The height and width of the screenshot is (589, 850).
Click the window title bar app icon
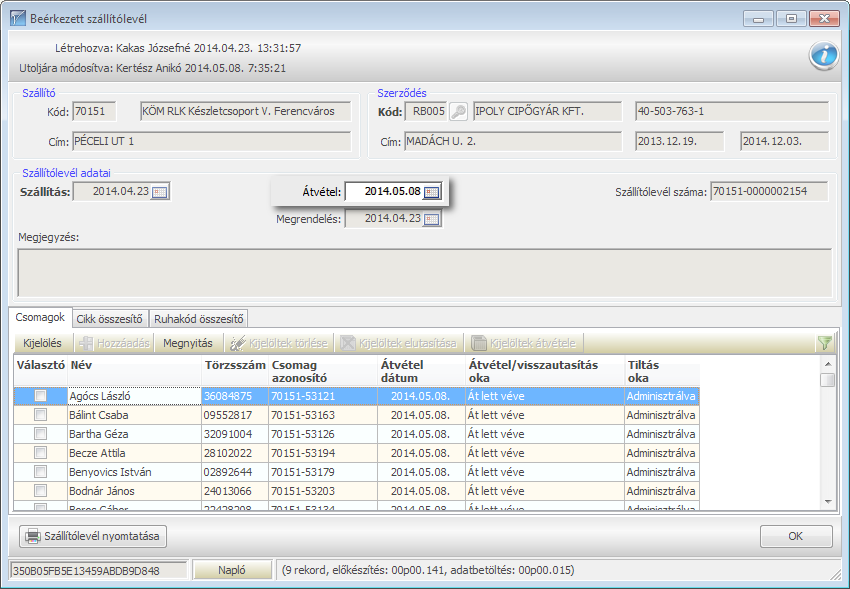[18, 18]
